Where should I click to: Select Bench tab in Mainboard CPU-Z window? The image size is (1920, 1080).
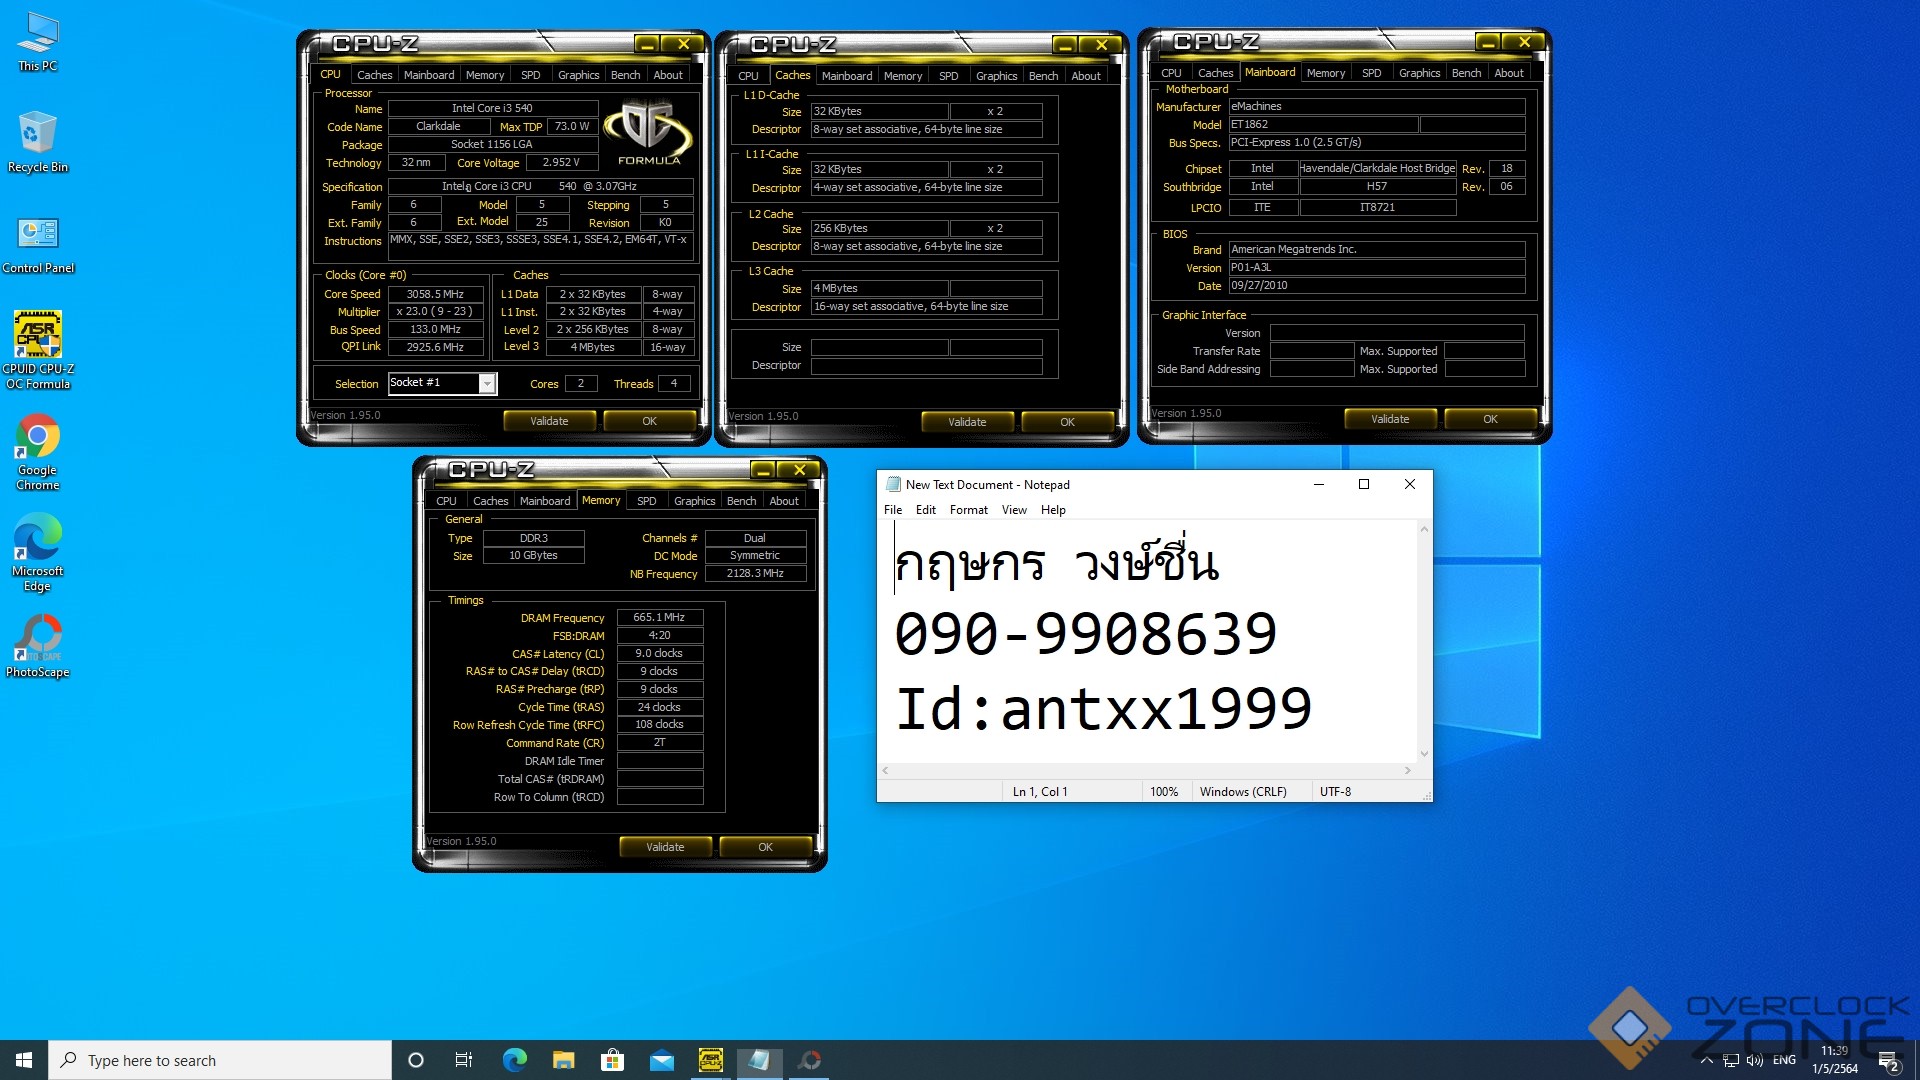coord(1466,73)
